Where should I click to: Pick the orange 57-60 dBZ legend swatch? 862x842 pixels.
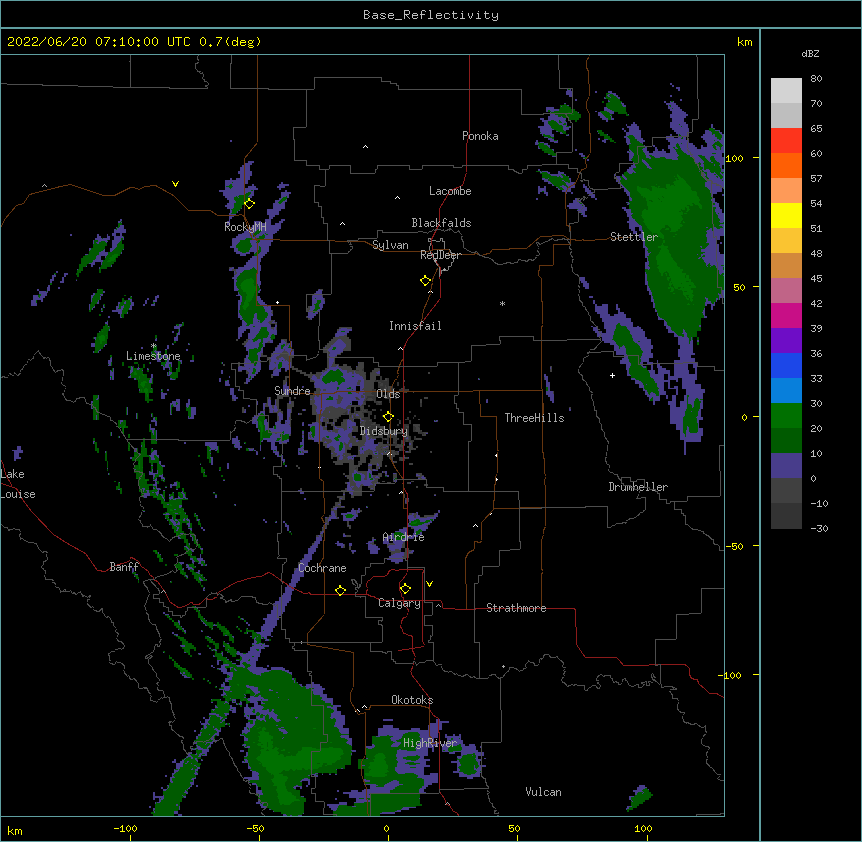click(x=786, y=166)
